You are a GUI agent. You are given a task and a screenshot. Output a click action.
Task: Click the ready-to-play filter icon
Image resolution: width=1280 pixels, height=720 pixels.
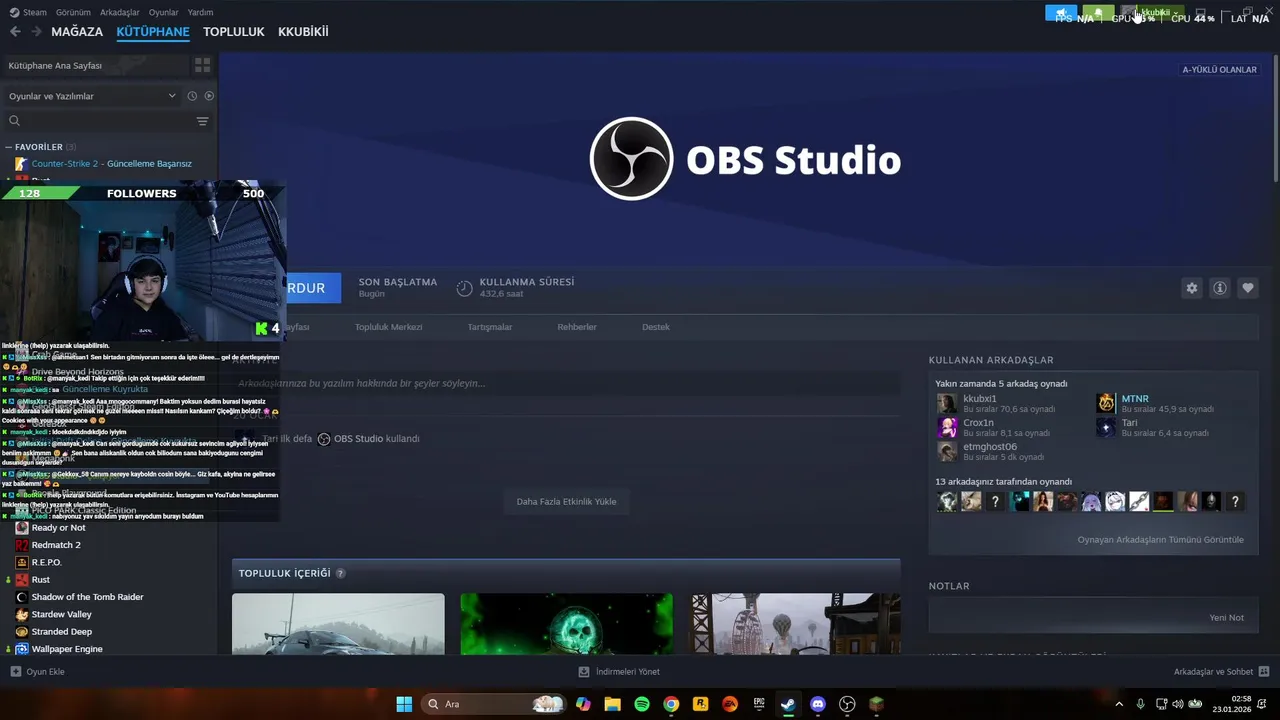[x=209, y=96]
